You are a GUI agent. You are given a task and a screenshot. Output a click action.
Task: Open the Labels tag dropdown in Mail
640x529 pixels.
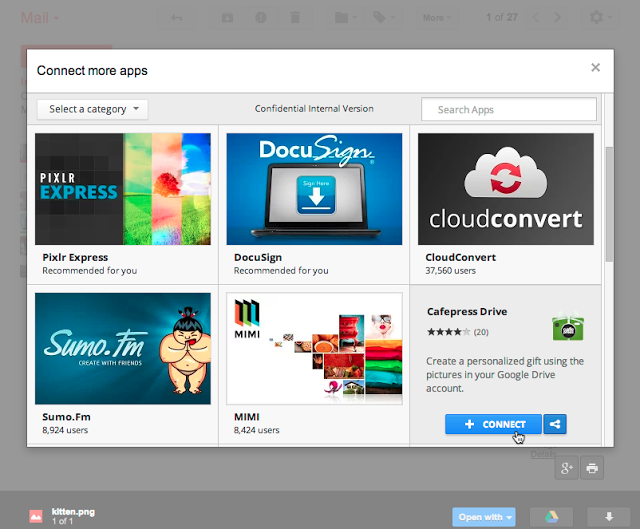(384, 18)
